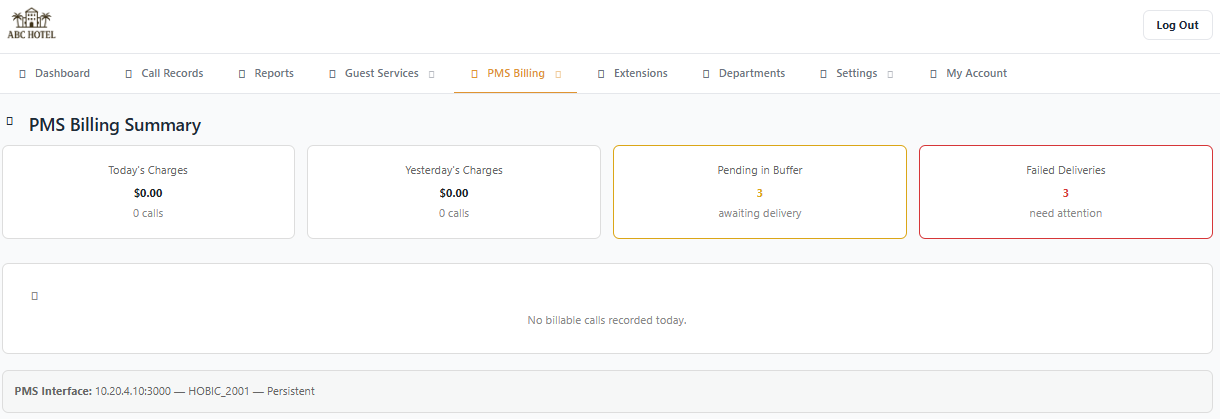Click the Departments tab icon
This screenshot has width=1220, height=419.
point(706,74)
